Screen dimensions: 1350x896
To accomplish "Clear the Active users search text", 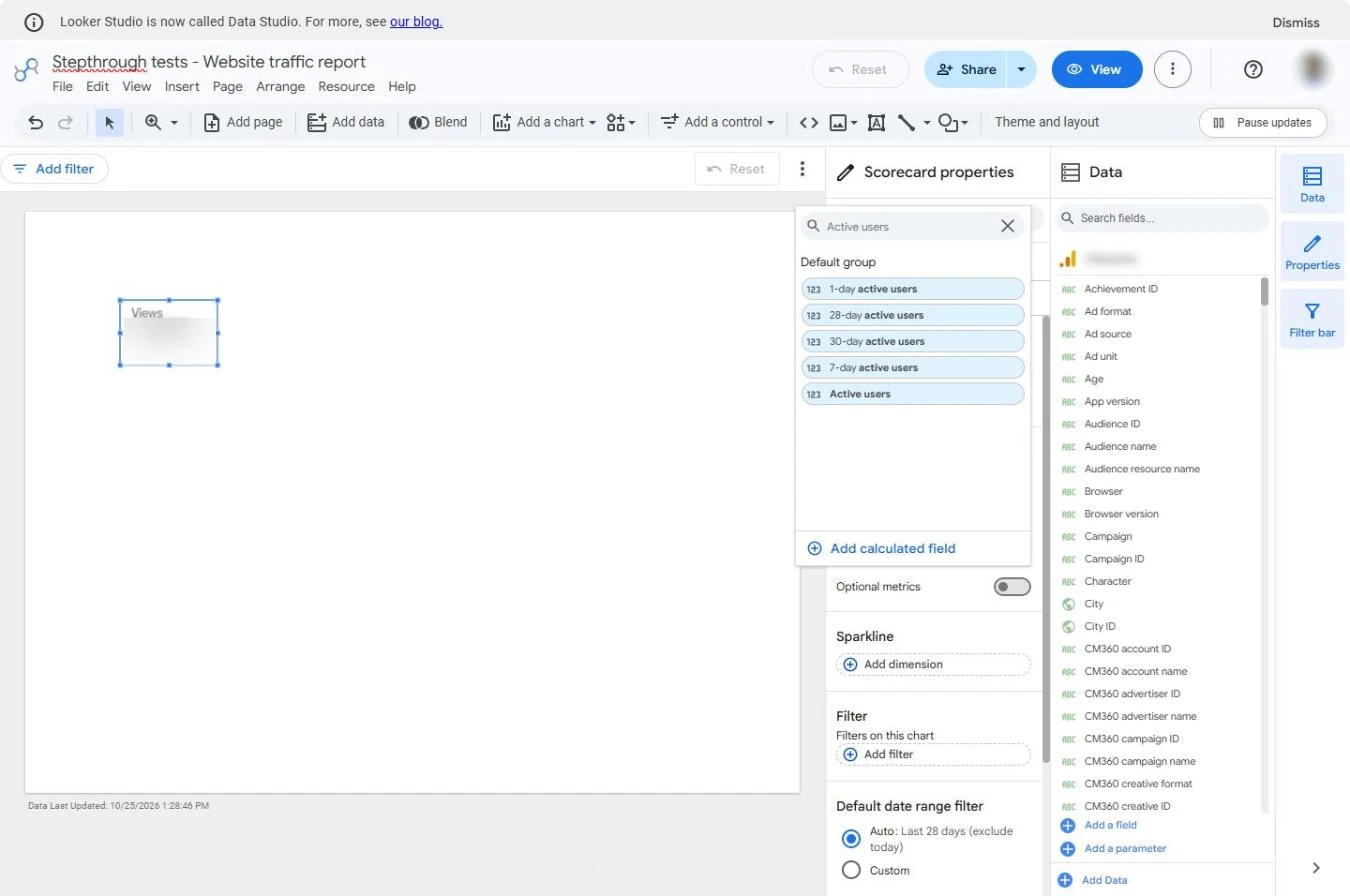I will tap(1007, 226).
